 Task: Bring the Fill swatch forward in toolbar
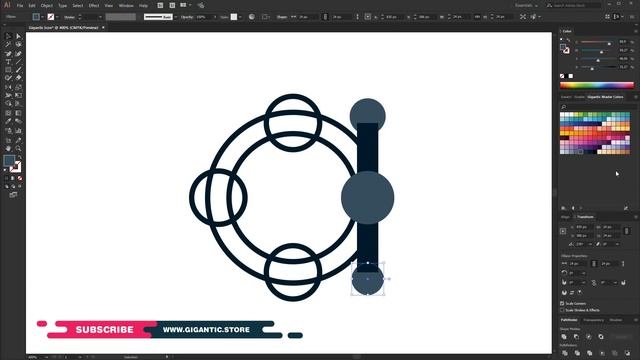pos(9,160)
